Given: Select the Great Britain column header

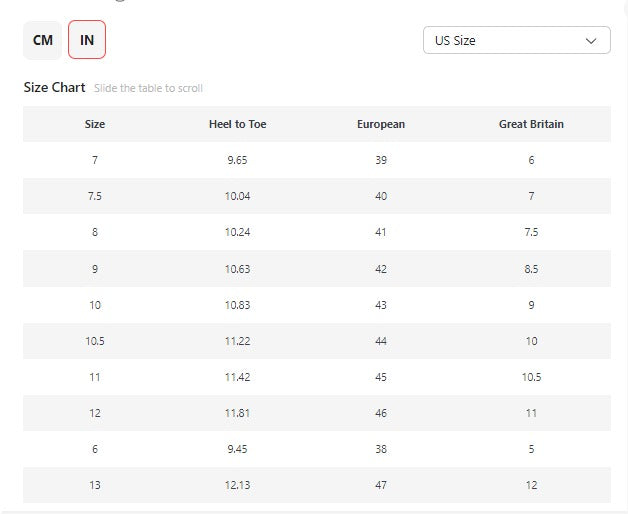Looking at the screenshot, I should [x=531, y=124].
